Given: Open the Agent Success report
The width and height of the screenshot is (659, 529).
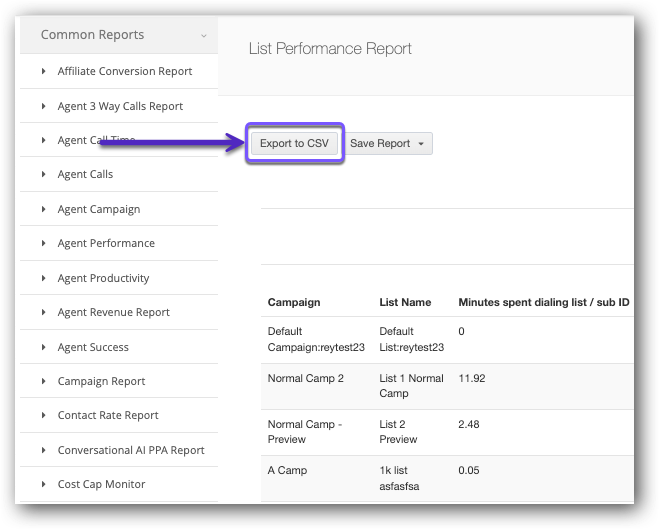Looking at the screenshot, I should [93, 347].
